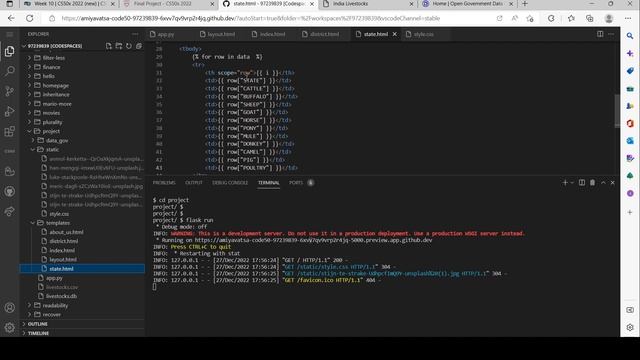Screen dimensions: 640x360
Task: Open the Source Control view
Action: pyautogui.click(x=9, y=91)
